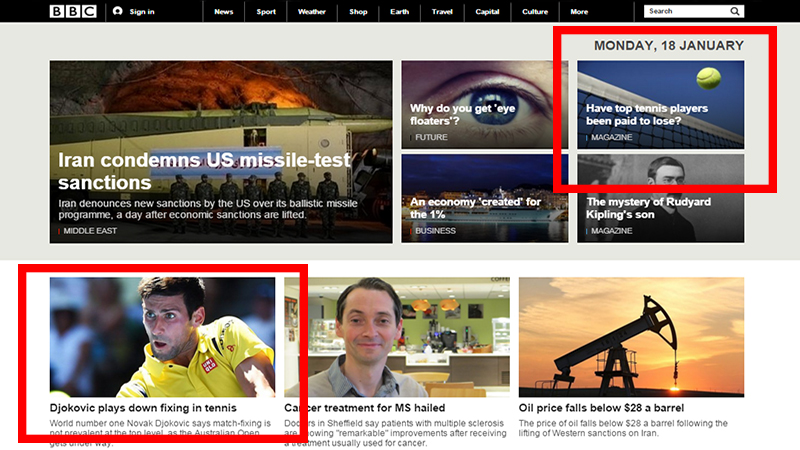Click the oil pump sunset image

[631, 337]
